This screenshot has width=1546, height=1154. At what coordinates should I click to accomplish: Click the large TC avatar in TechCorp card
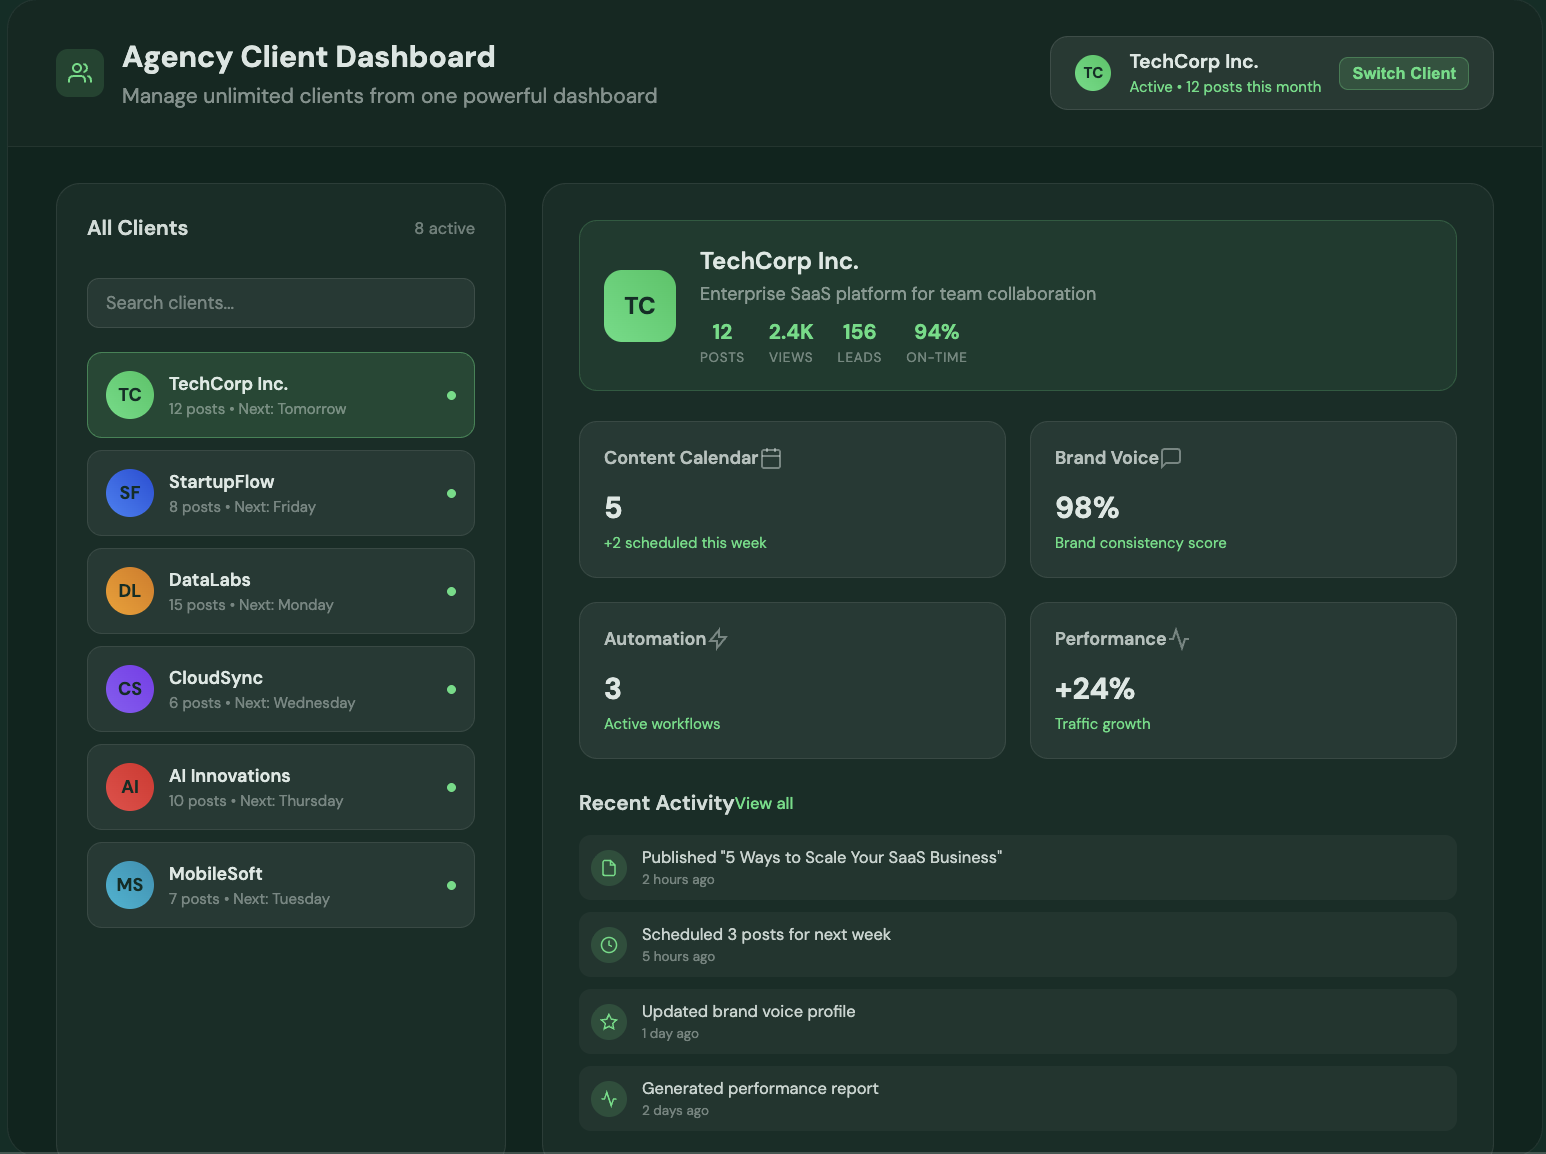point(640,306)
